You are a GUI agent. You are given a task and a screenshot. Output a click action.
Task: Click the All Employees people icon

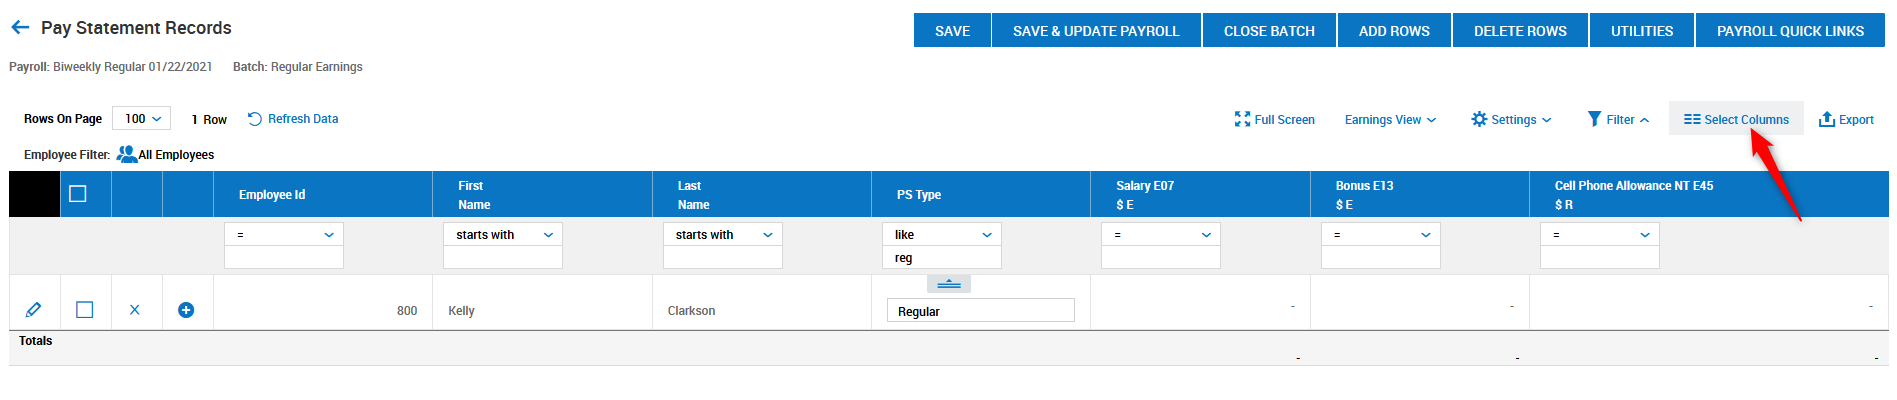pyautogui.click(x=127, y=154)
